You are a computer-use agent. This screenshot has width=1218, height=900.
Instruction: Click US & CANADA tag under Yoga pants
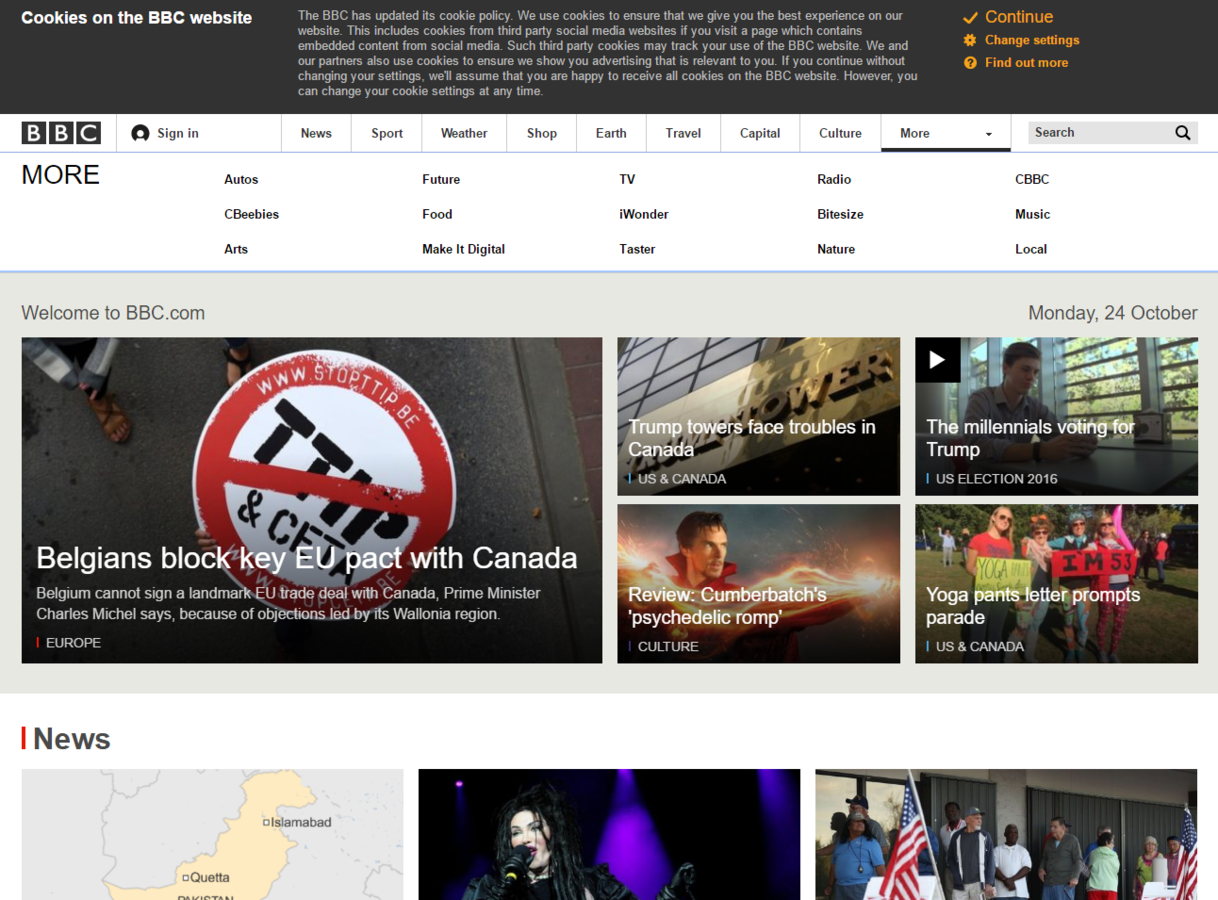980,646
